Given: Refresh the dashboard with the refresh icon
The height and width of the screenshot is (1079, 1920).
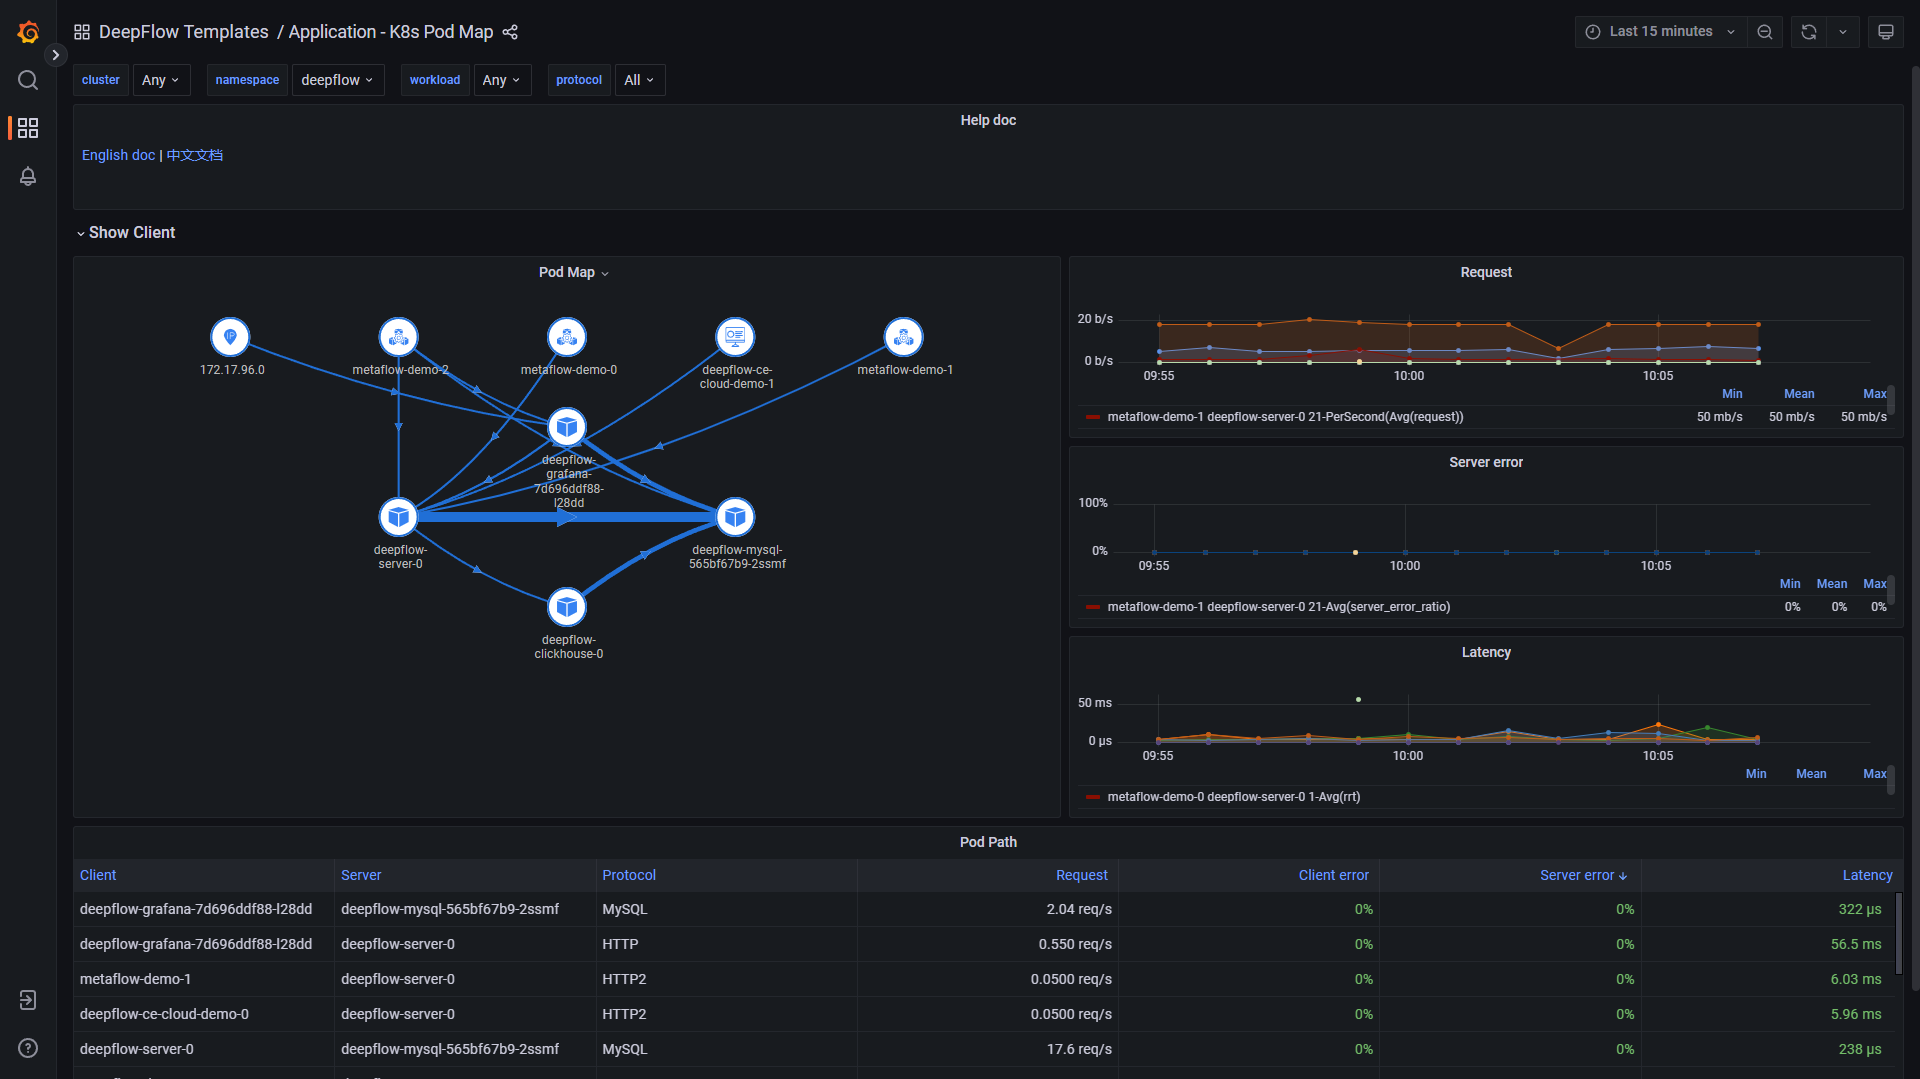Looking at the screenshot, I should point(1809,32).
